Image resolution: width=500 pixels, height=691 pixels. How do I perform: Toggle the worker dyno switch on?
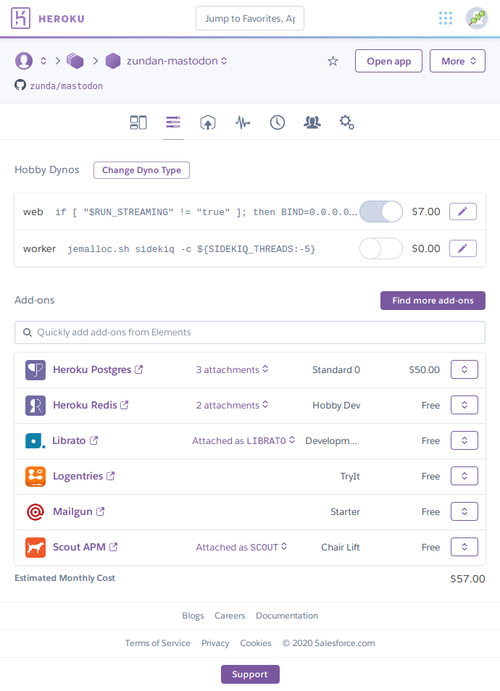tap(381, 249)
